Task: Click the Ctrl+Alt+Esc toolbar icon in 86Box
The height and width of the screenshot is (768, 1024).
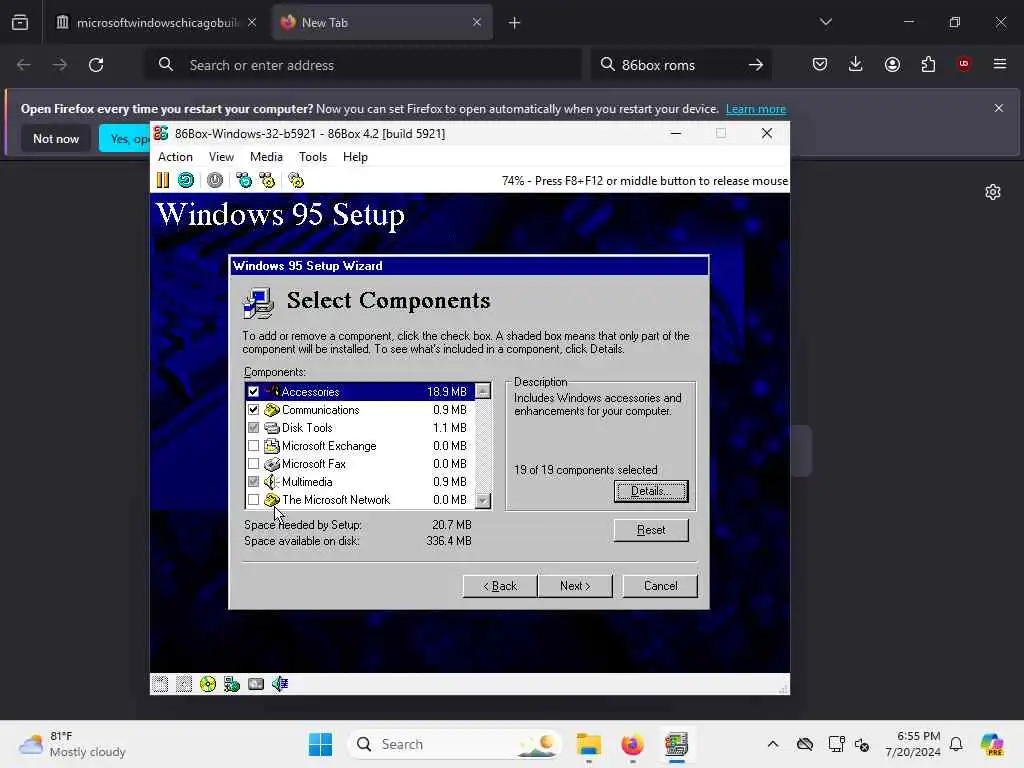Action: tap(267, 180)
